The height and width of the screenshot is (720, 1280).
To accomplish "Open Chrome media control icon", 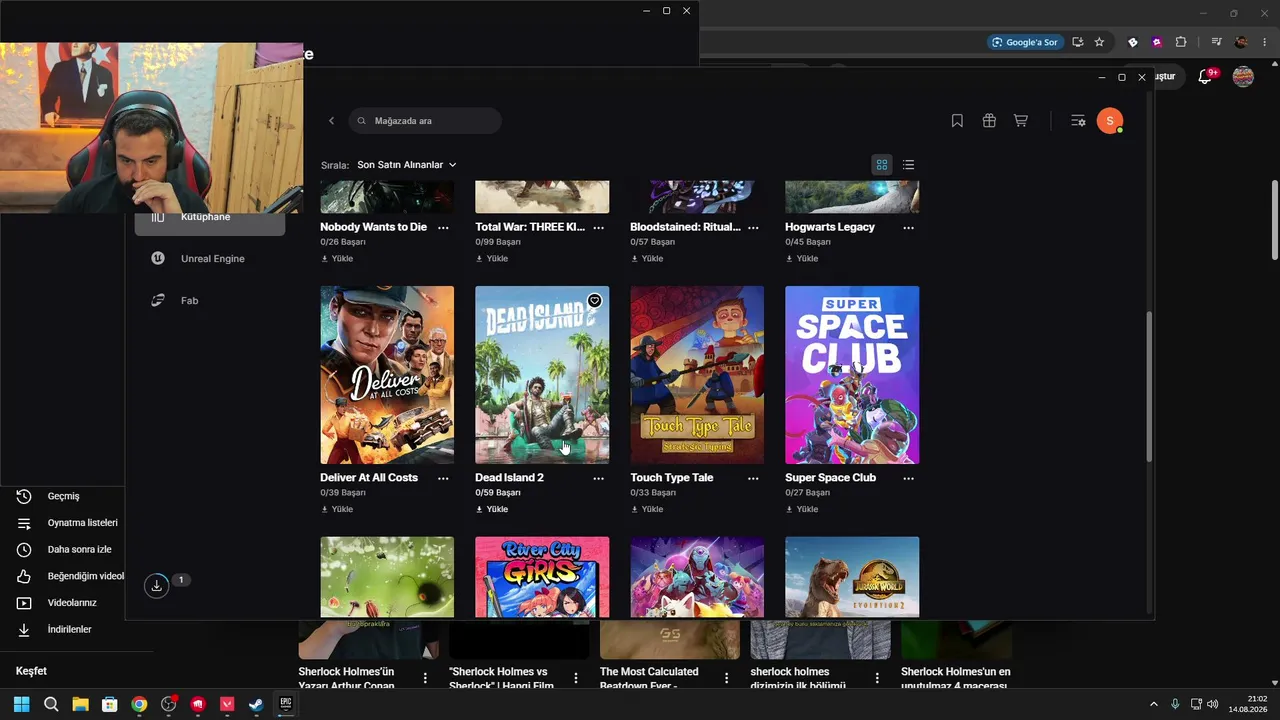I will (1216, 42).
